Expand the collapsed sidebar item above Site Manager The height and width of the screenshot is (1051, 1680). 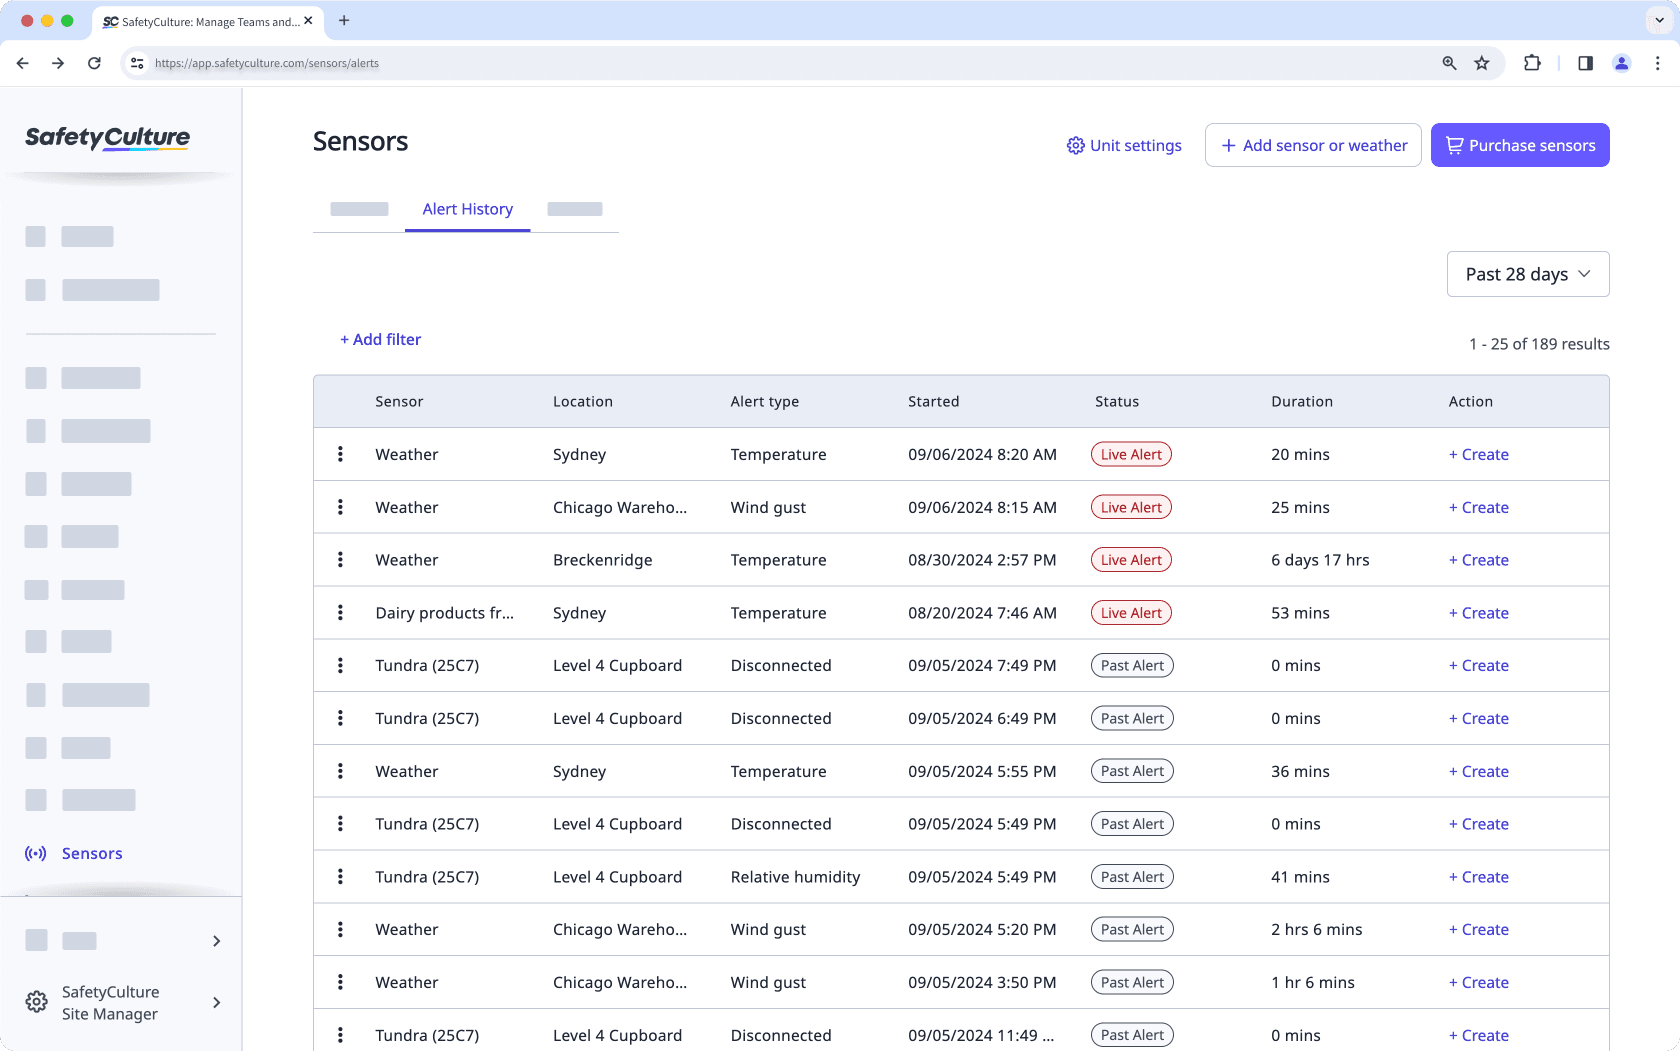click(x=216, y=941)
